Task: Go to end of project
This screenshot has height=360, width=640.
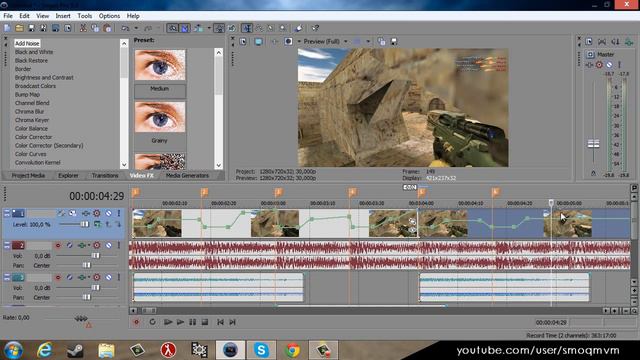Action: pyautogui.click(x=232, y=322)
